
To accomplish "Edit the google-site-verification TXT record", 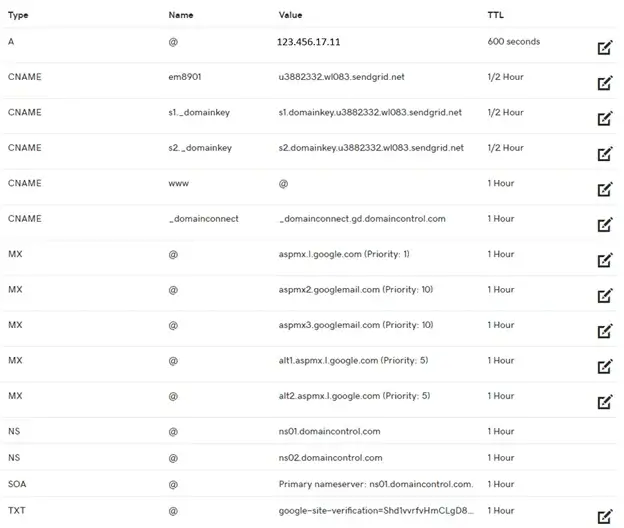I will point(605,516).
